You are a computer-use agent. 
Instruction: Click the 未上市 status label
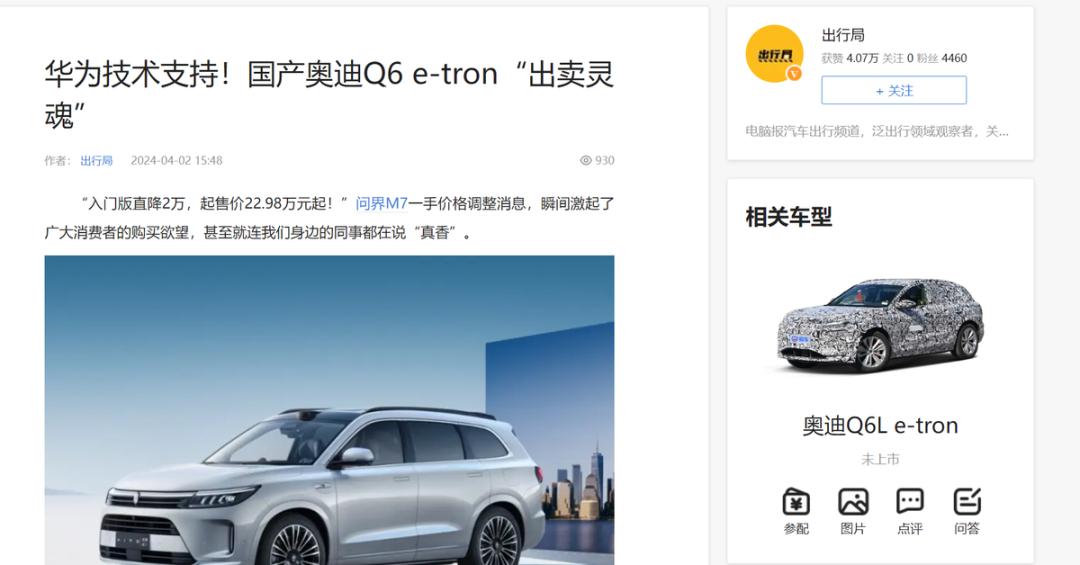(x=880, y=459)
